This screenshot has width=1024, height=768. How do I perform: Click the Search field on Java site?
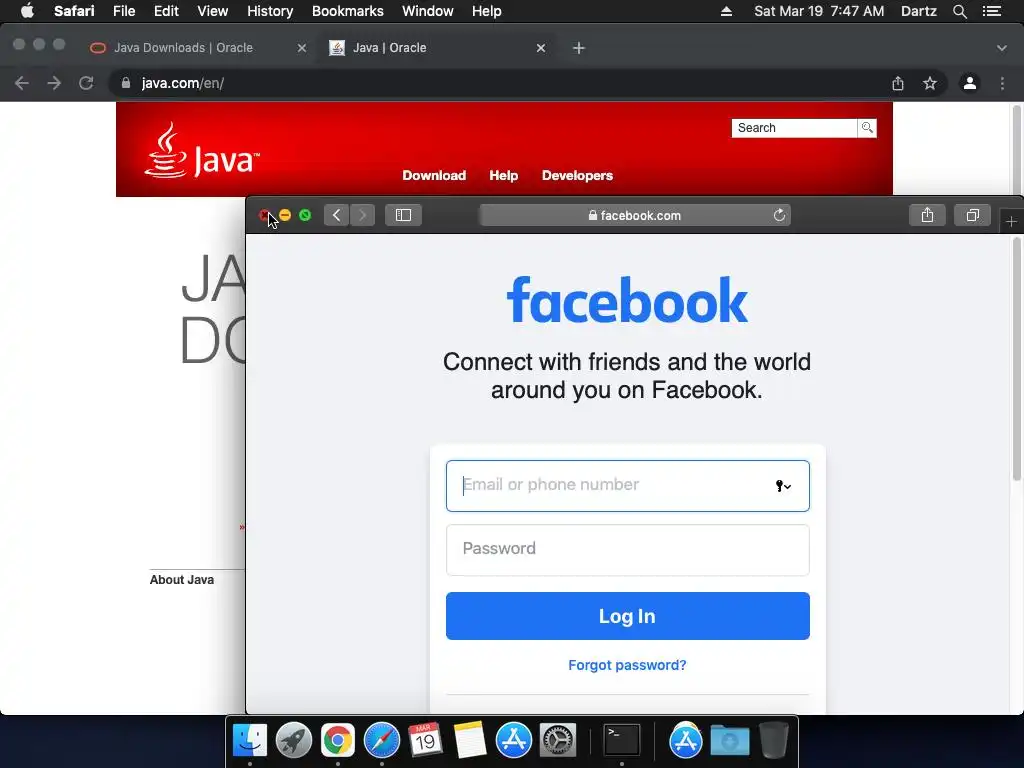coord(794,128)
